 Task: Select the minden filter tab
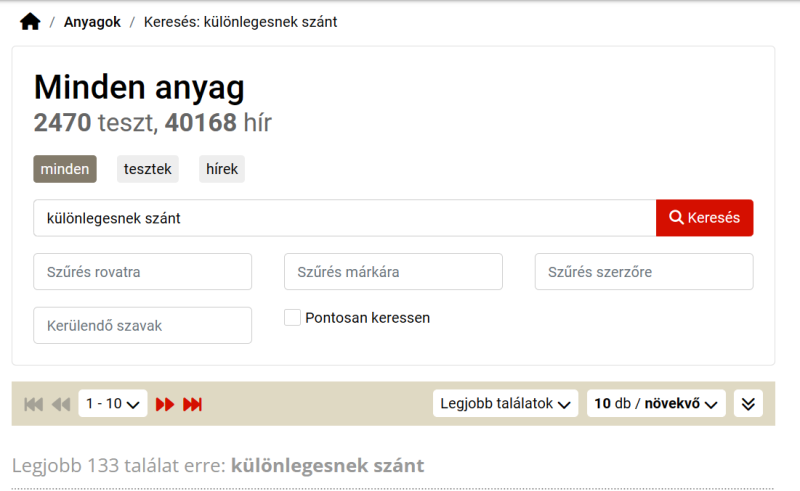[65, 169]
